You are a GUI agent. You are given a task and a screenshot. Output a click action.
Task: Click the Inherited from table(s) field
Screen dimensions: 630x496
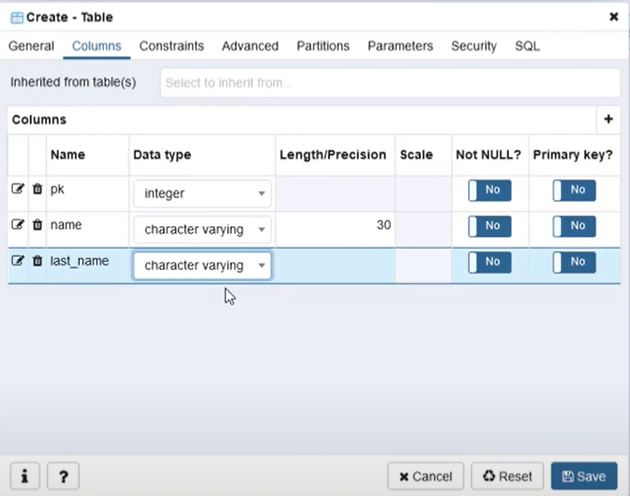tap(390, 83)
